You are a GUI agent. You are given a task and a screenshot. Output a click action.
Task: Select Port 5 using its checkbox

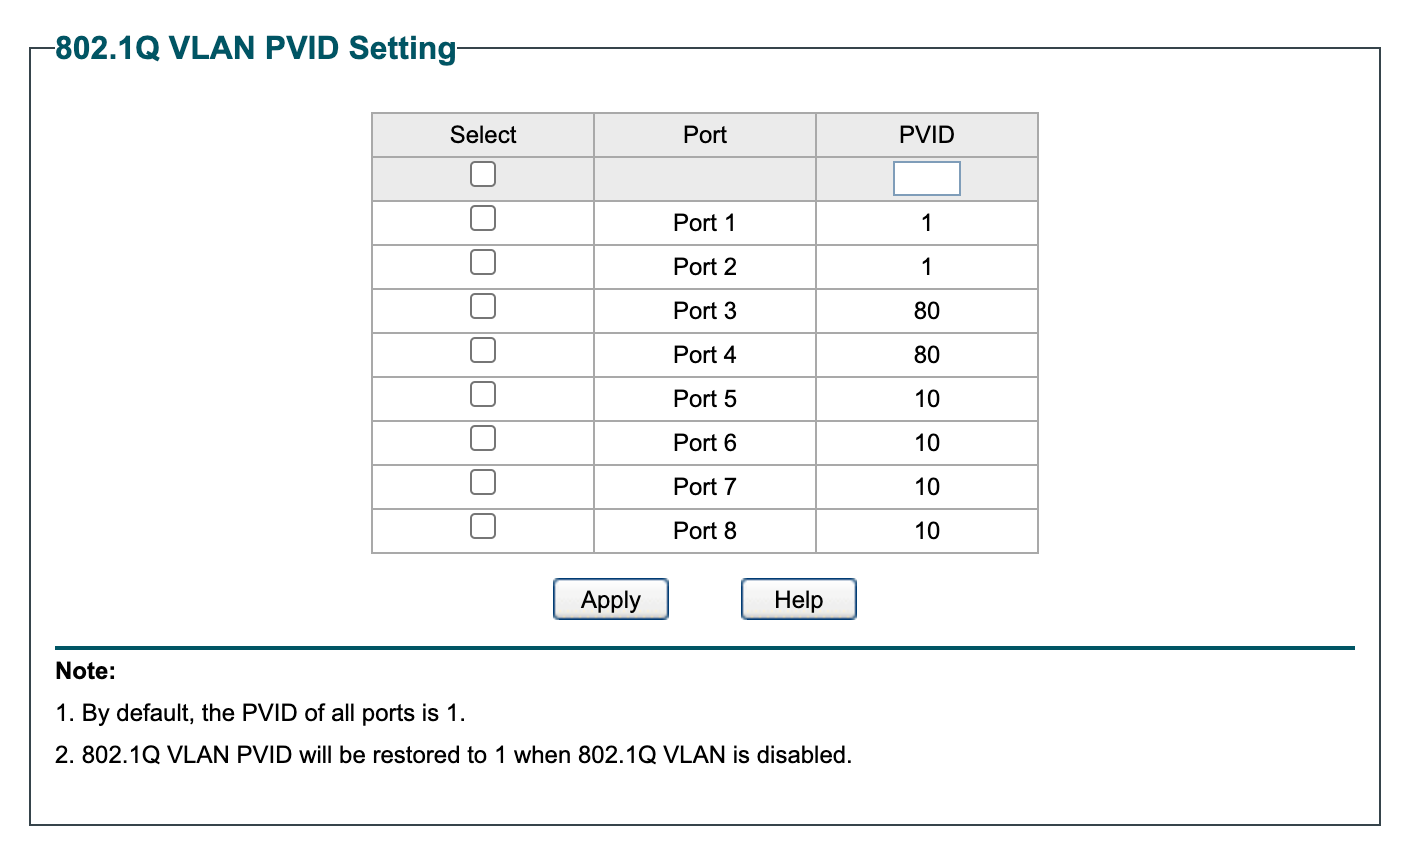pos(483,394)
